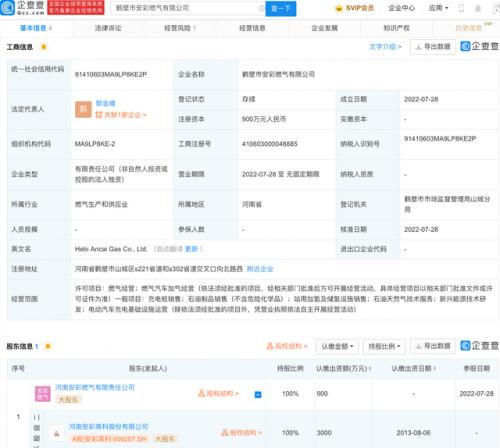Select 工商注册号 value 410603000048885
Viewport: 500px width, 448px height.
pyautogui.click(x=270, y=144)
